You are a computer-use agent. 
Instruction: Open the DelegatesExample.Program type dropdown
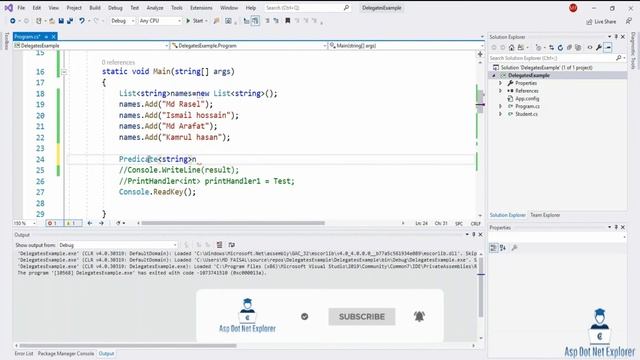pyautogui.click(x=249, y=46)
